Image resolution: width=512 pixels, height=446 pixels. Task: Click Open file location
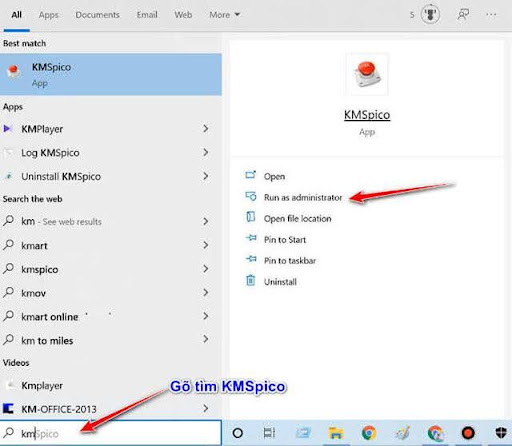click(x=298, y=219)
